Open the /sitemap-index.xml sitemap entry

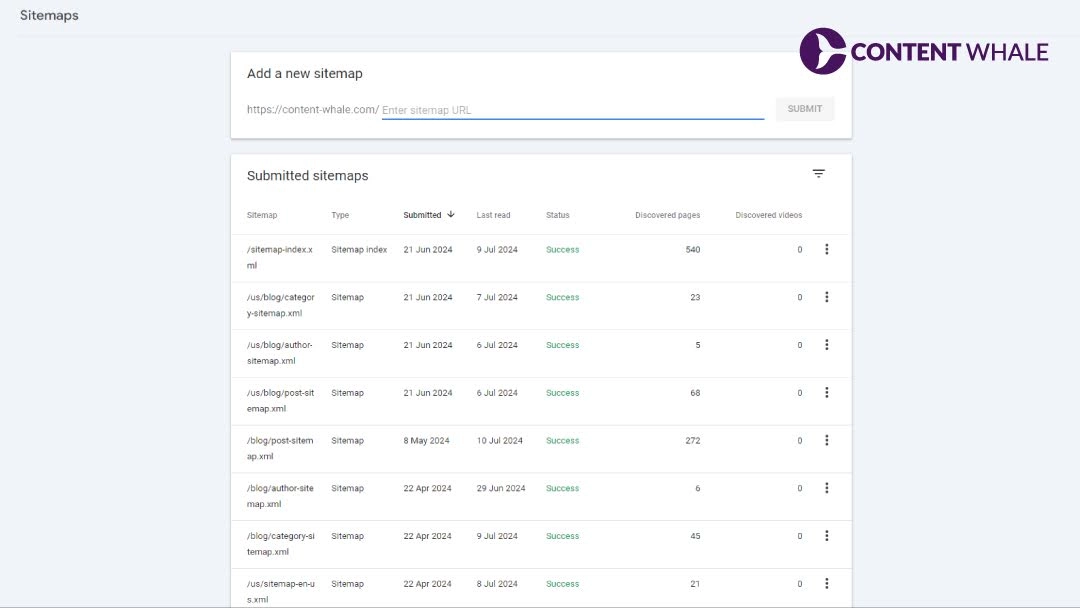click(280, 257)
